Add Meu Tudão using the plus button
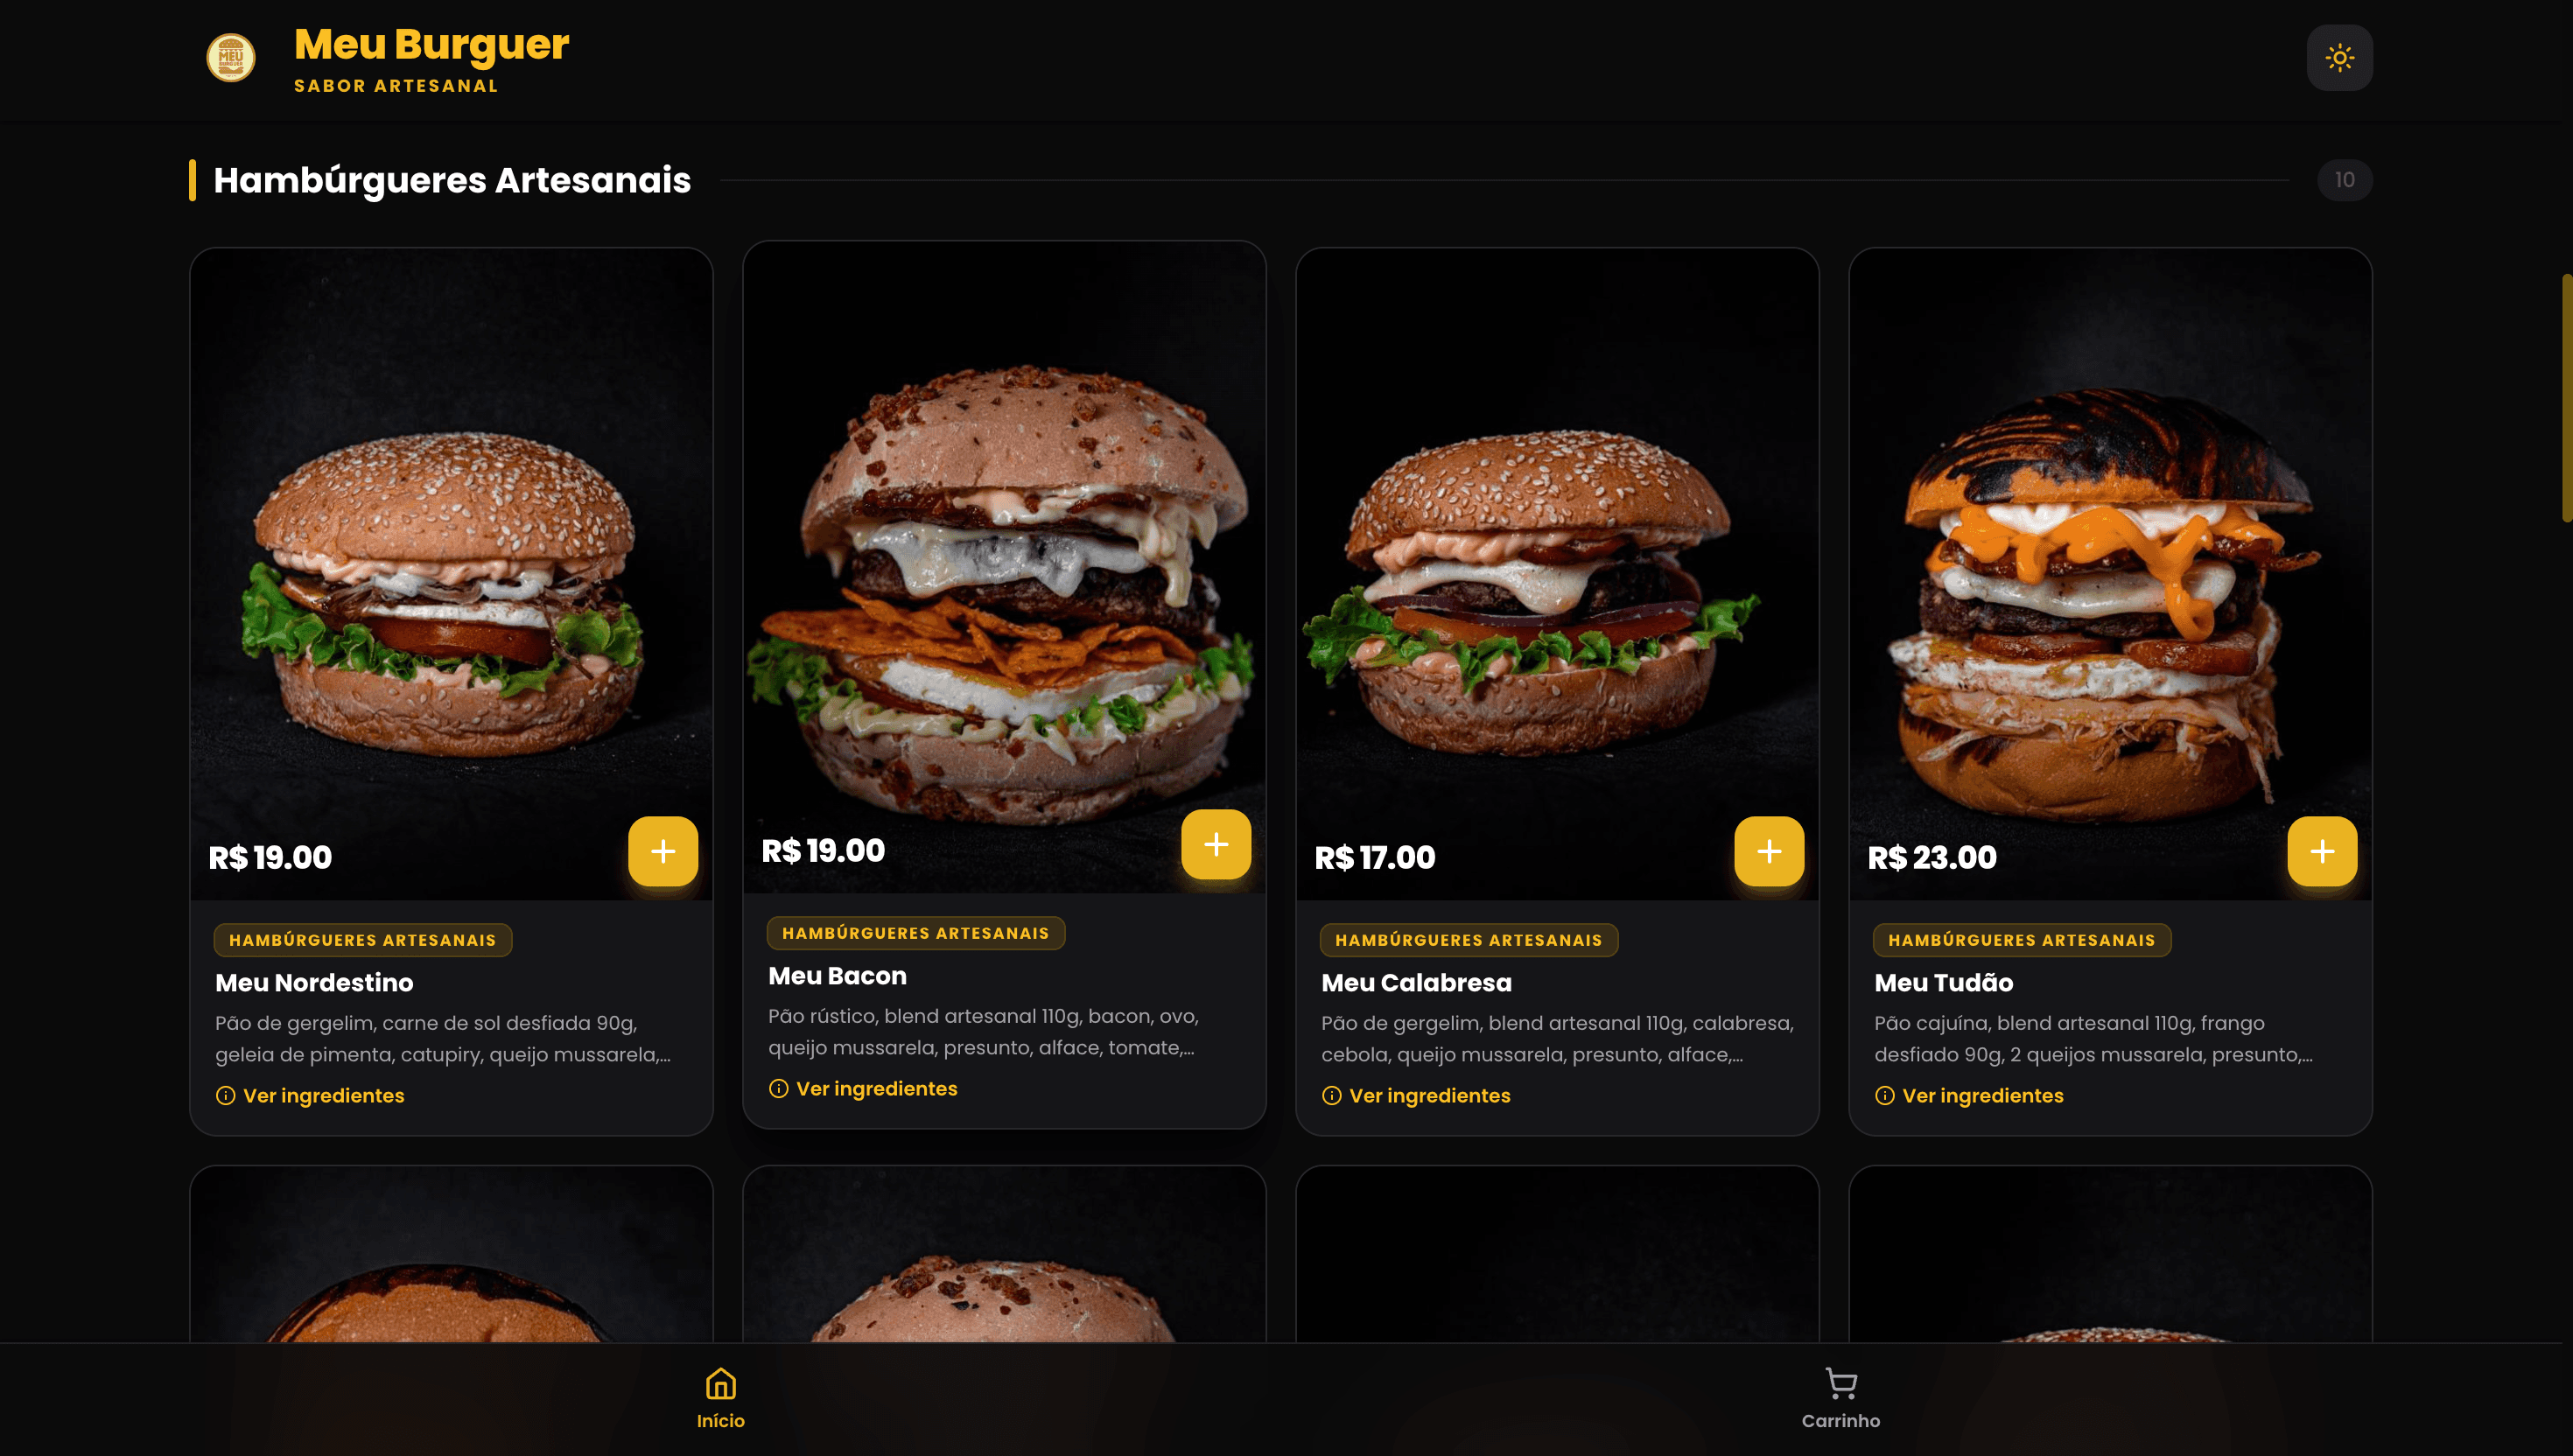The width and height of the screenshot is (2573, 1456). coord(2322,851)
